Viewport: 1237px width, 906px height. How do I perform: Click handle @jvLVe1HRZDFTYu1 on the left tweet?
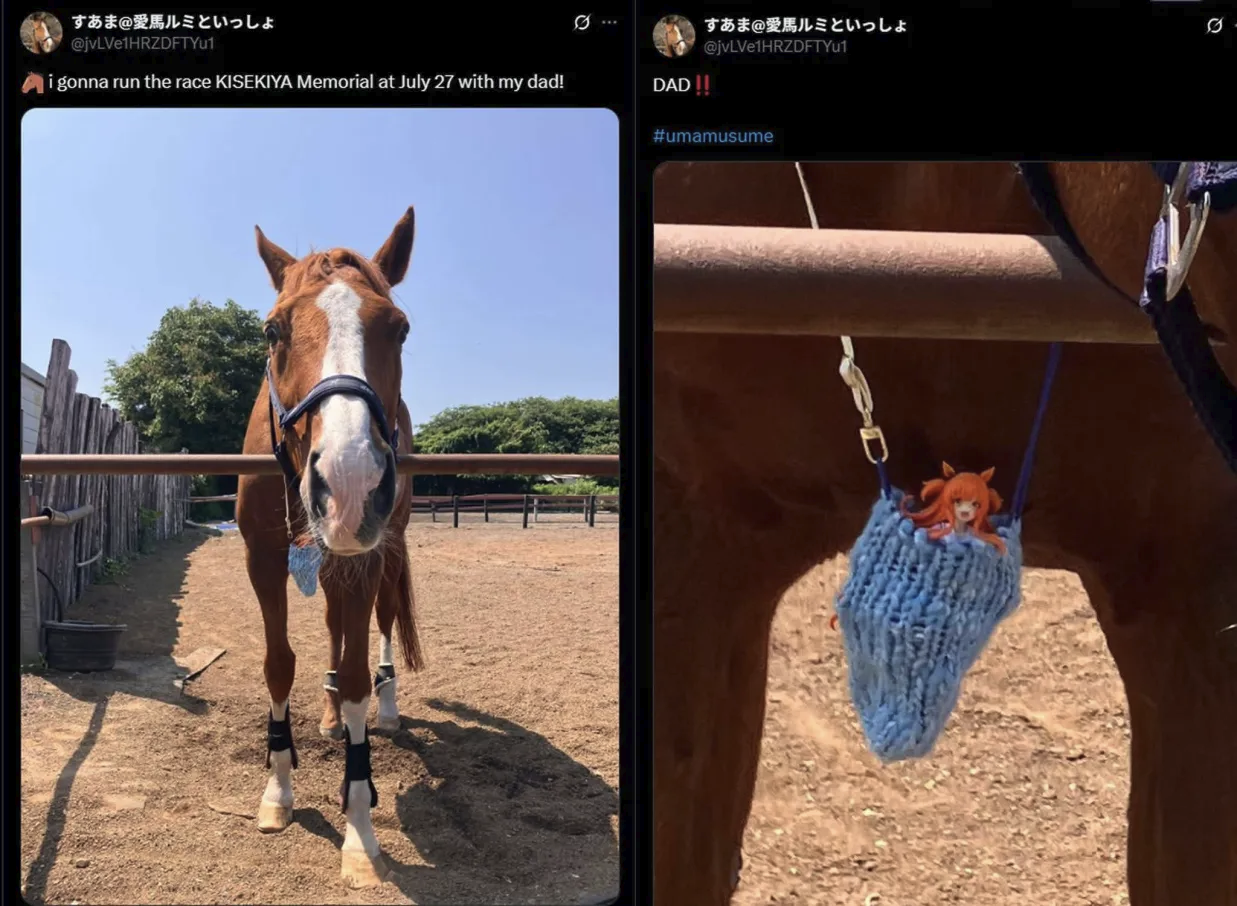142,44
